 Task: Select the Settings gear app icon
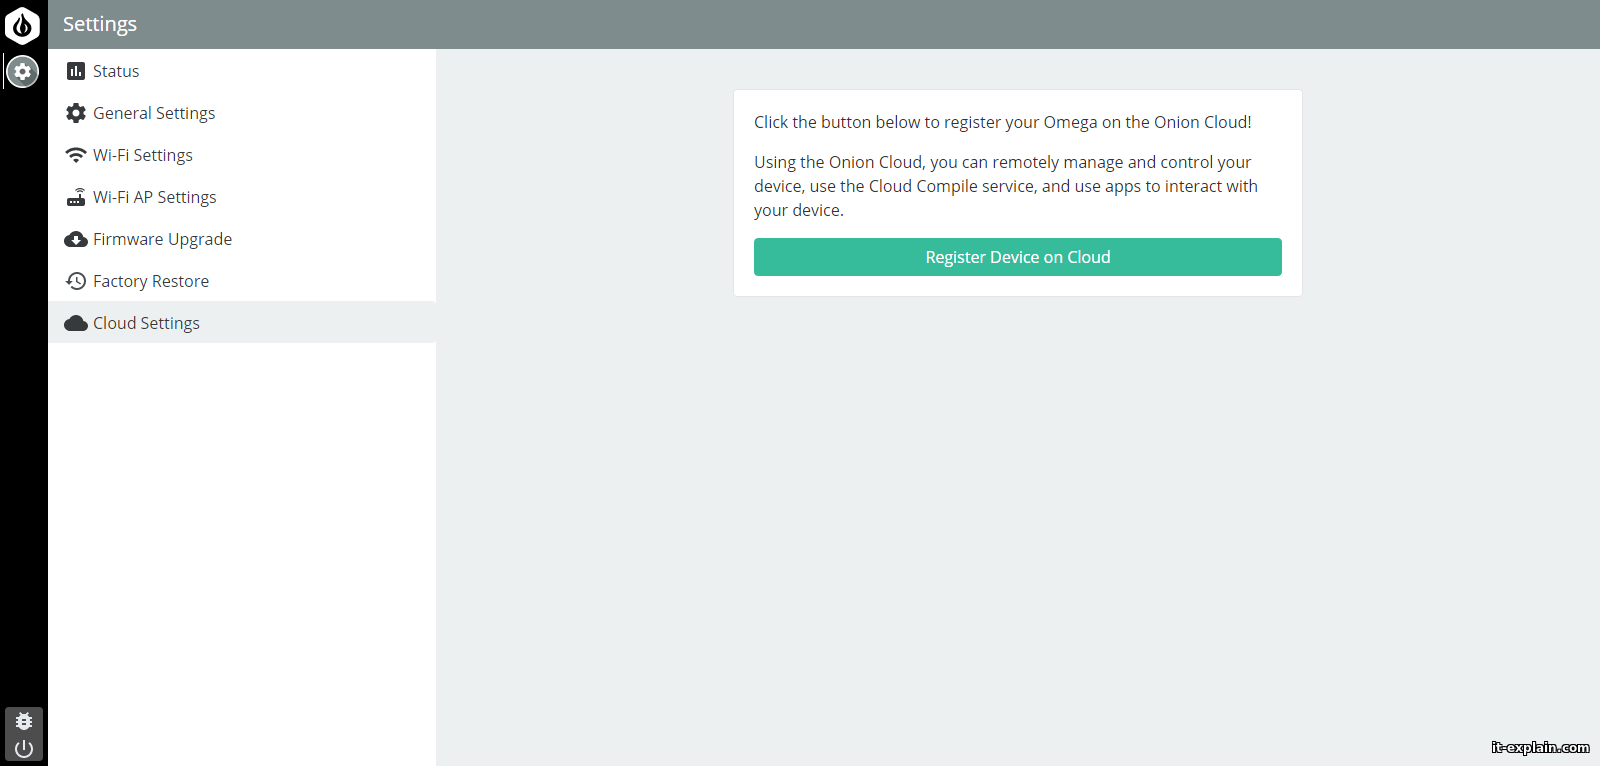point(23,72)
